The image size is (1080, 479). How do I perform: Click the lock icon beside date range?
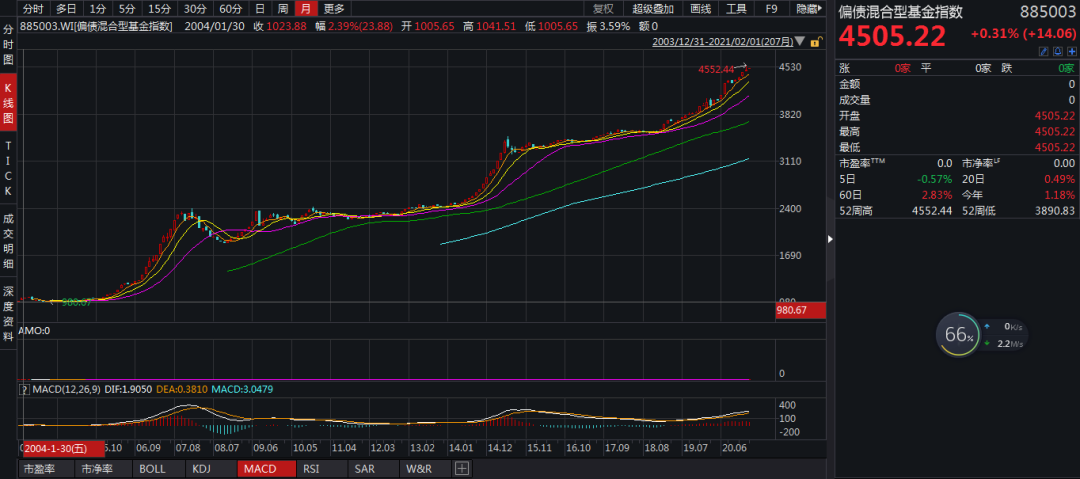(817, 42)
